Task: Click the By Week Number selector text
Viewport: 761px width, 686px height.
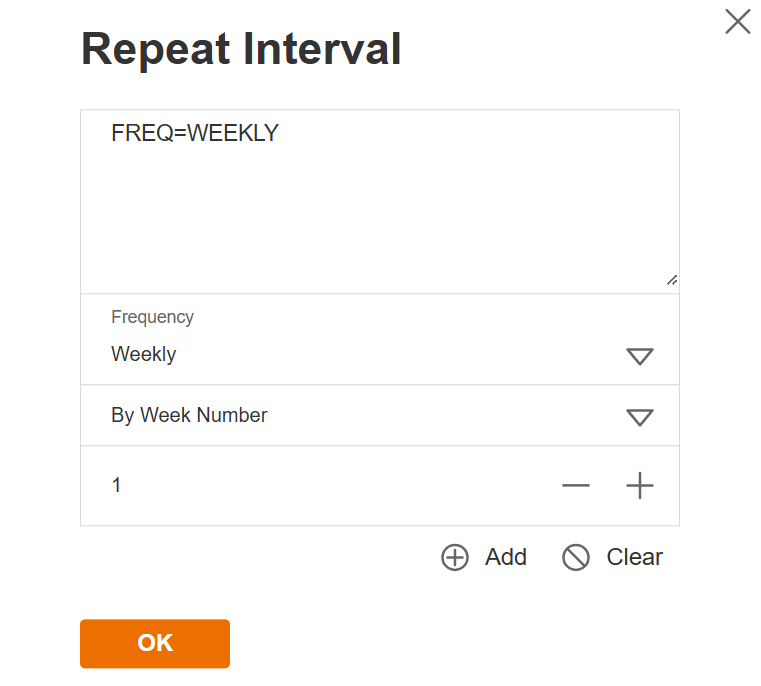Action: point(189,415)
